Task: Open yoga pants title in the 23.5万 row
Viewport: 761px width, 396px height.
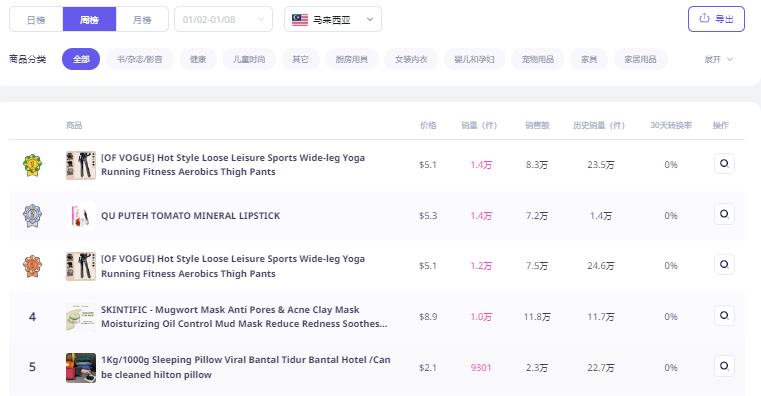Action: [233, 165]
